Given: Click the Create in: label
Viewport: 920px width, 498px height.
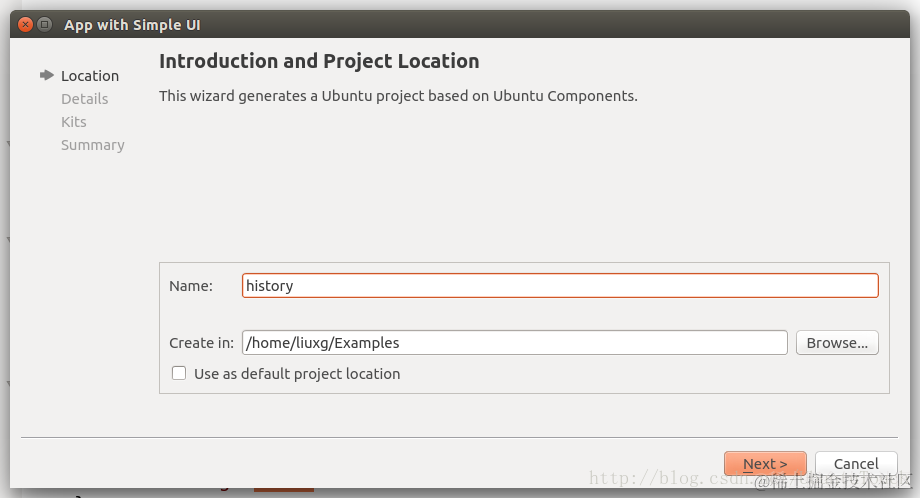Looking at the screenshot, I should click(x=201, y=343).
